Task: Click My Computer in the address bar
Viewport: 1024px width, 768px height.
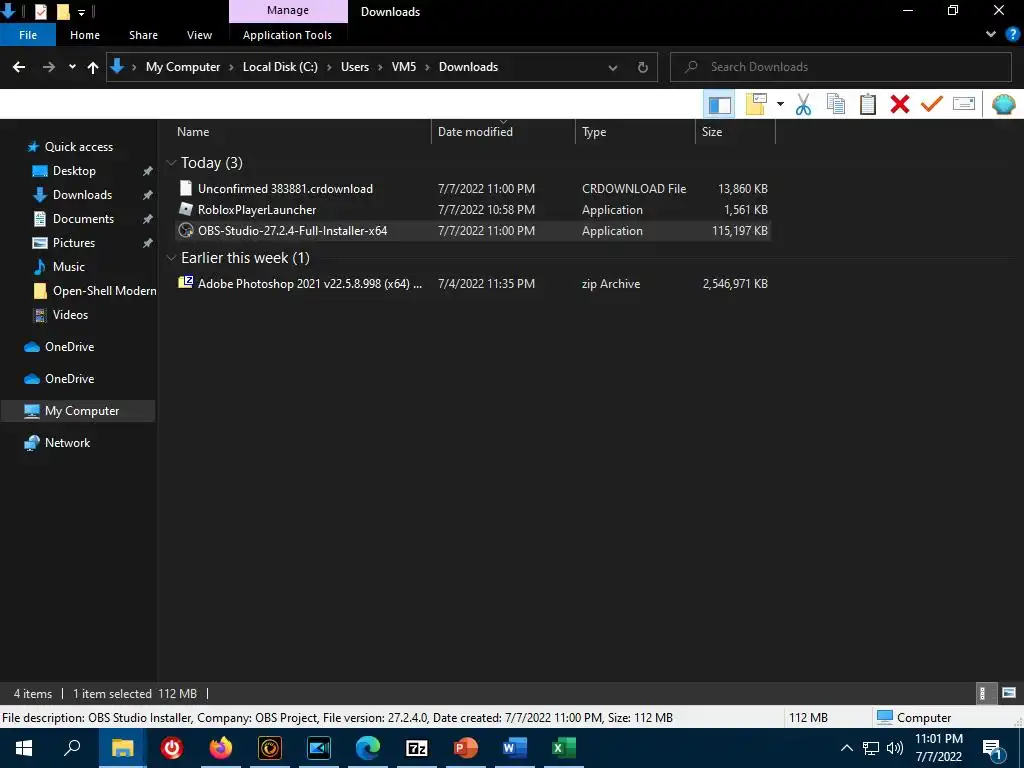Action: pyautogui.click(x=183, y=67)
